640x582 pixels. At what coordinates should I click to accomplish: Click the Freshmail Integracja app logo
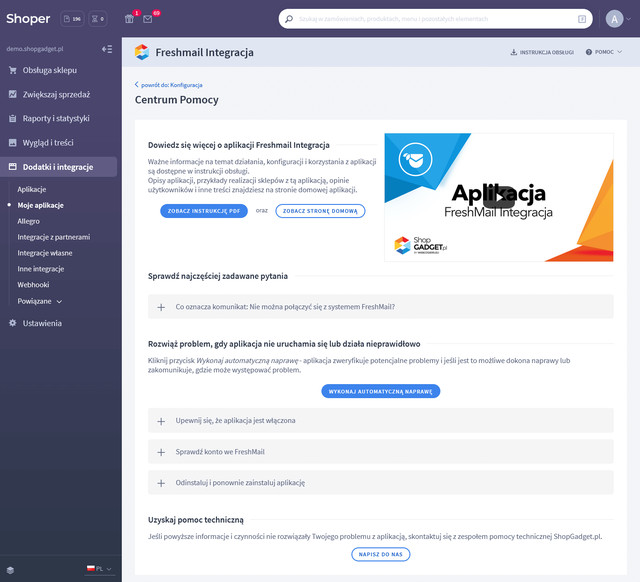coord(142,52)
